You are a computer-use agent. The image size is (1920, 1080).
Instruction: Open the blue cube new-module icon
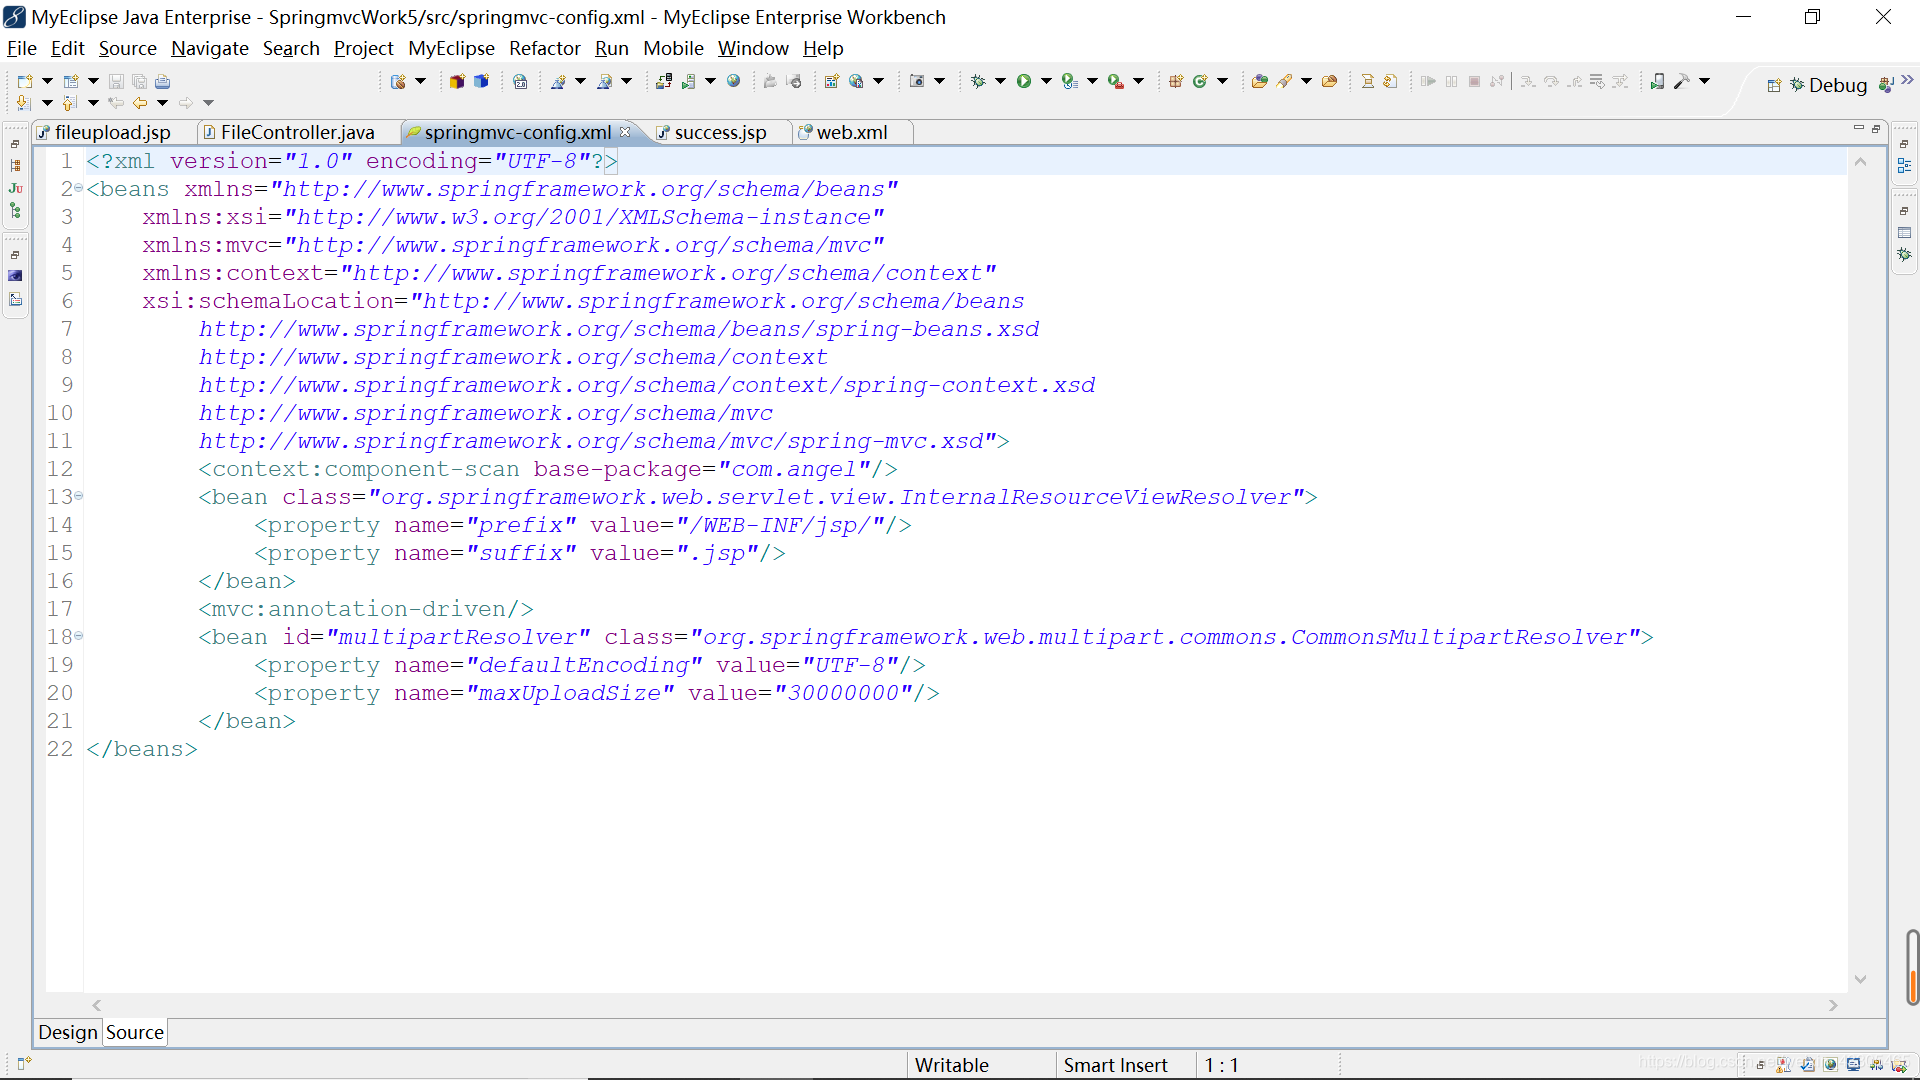pyautogui.click(x=481, y=81)
